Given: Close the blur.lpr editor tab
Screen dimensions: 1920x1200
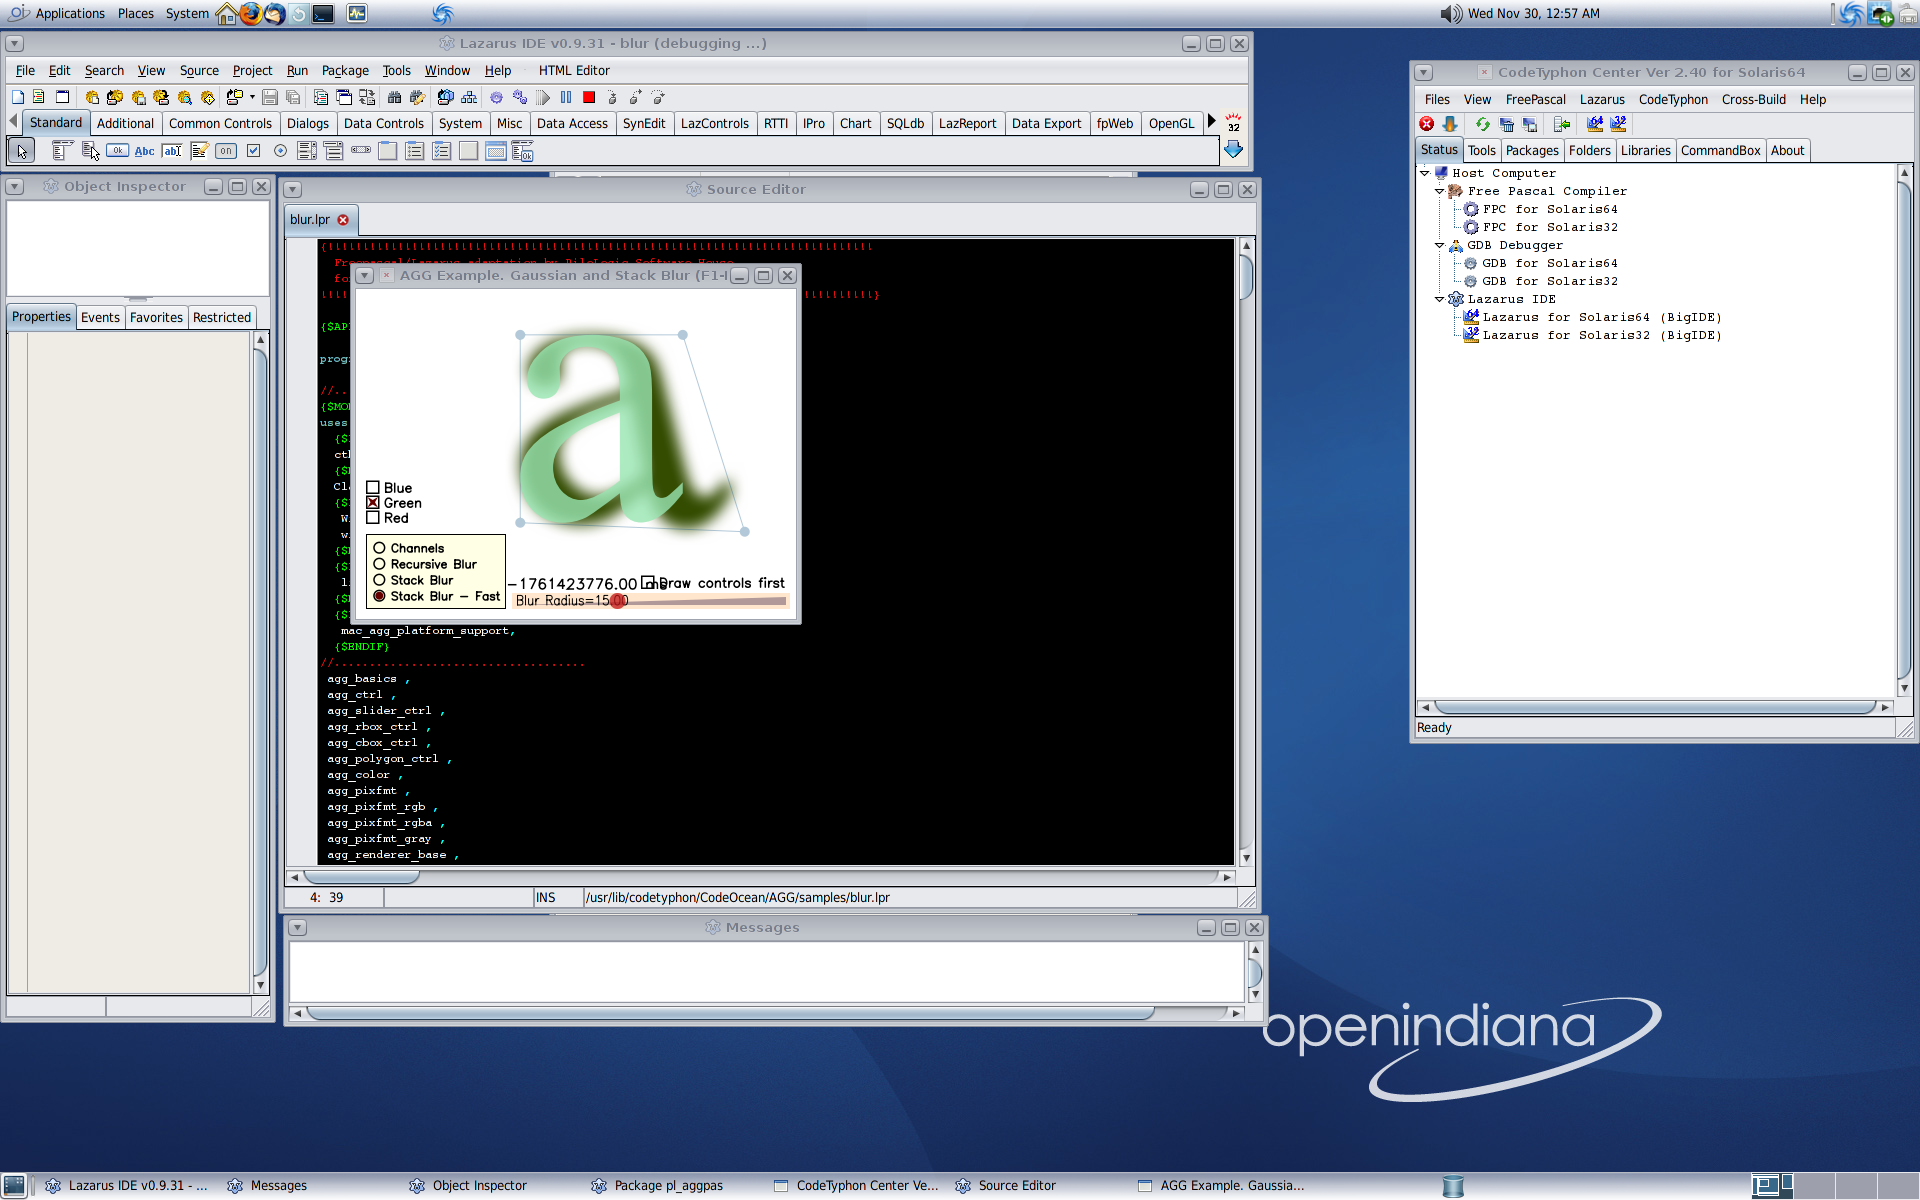Looking at the screenshot, I should tap(343, 220).
